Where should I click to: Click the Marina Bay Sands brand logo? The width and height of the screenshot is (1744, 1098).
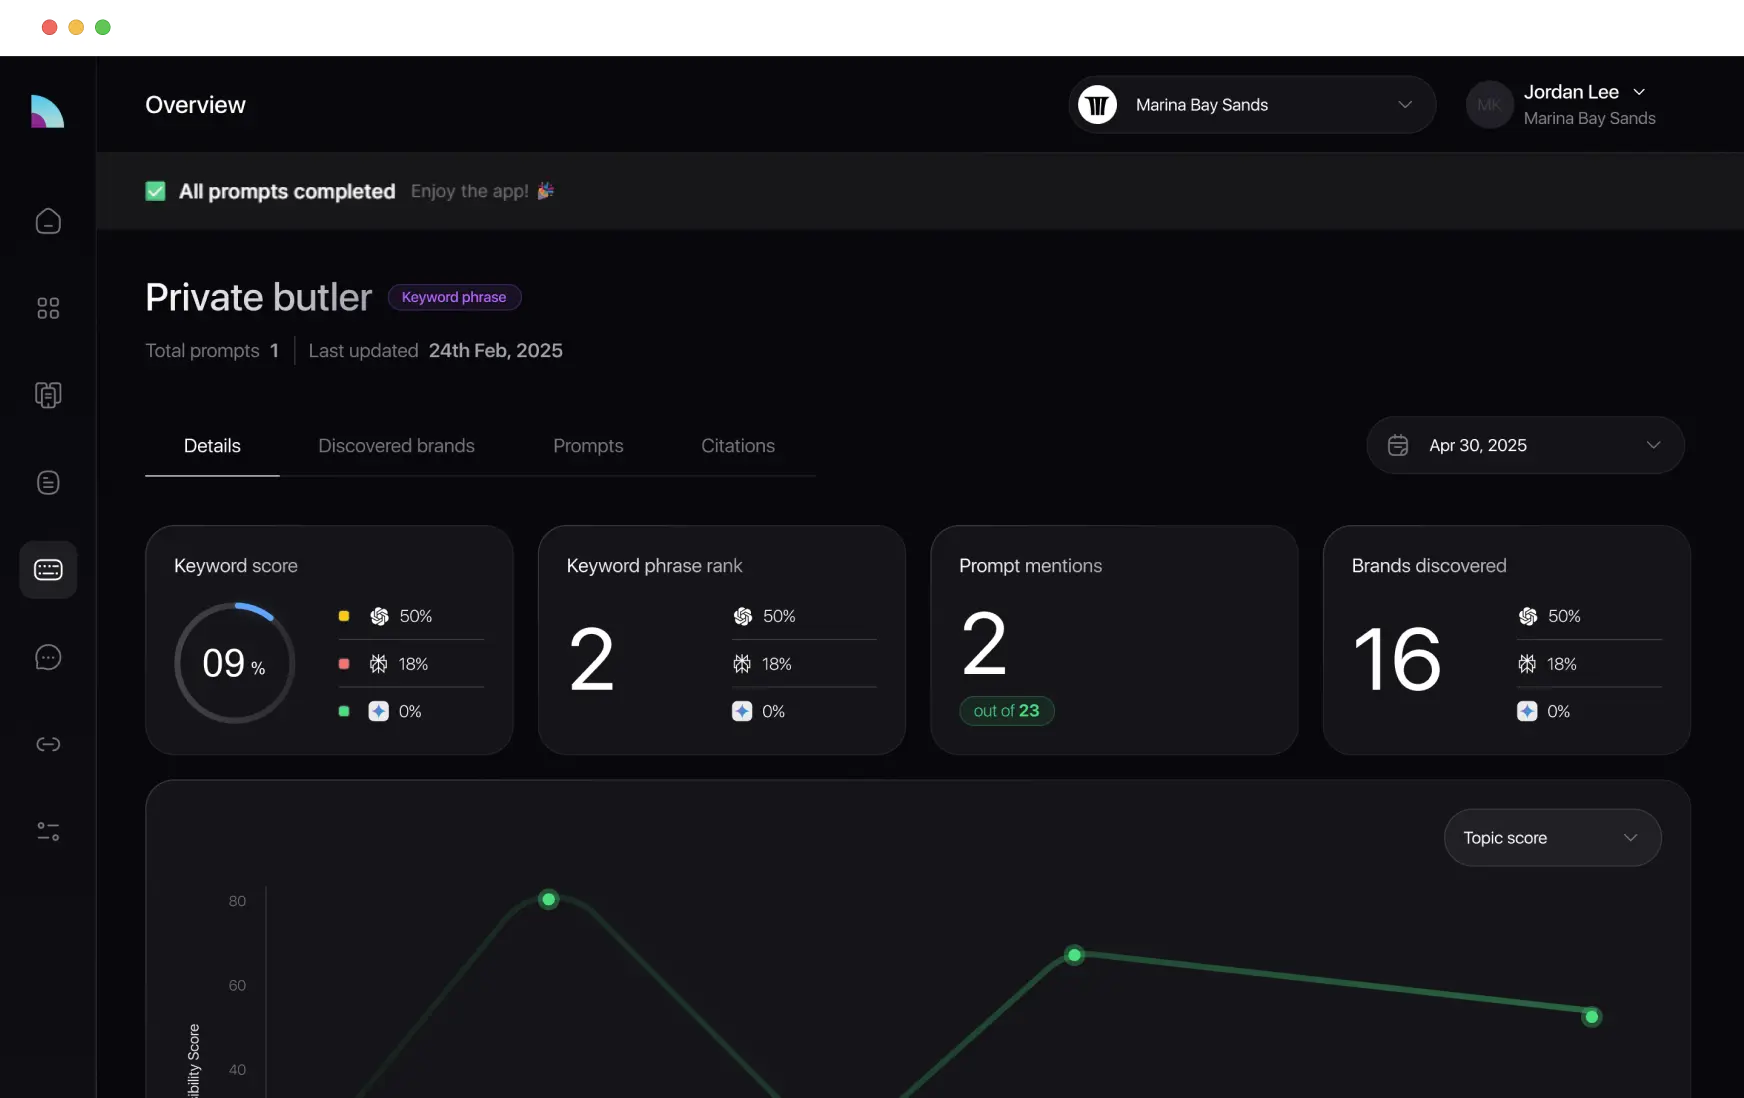click(x=1097, y=104)
